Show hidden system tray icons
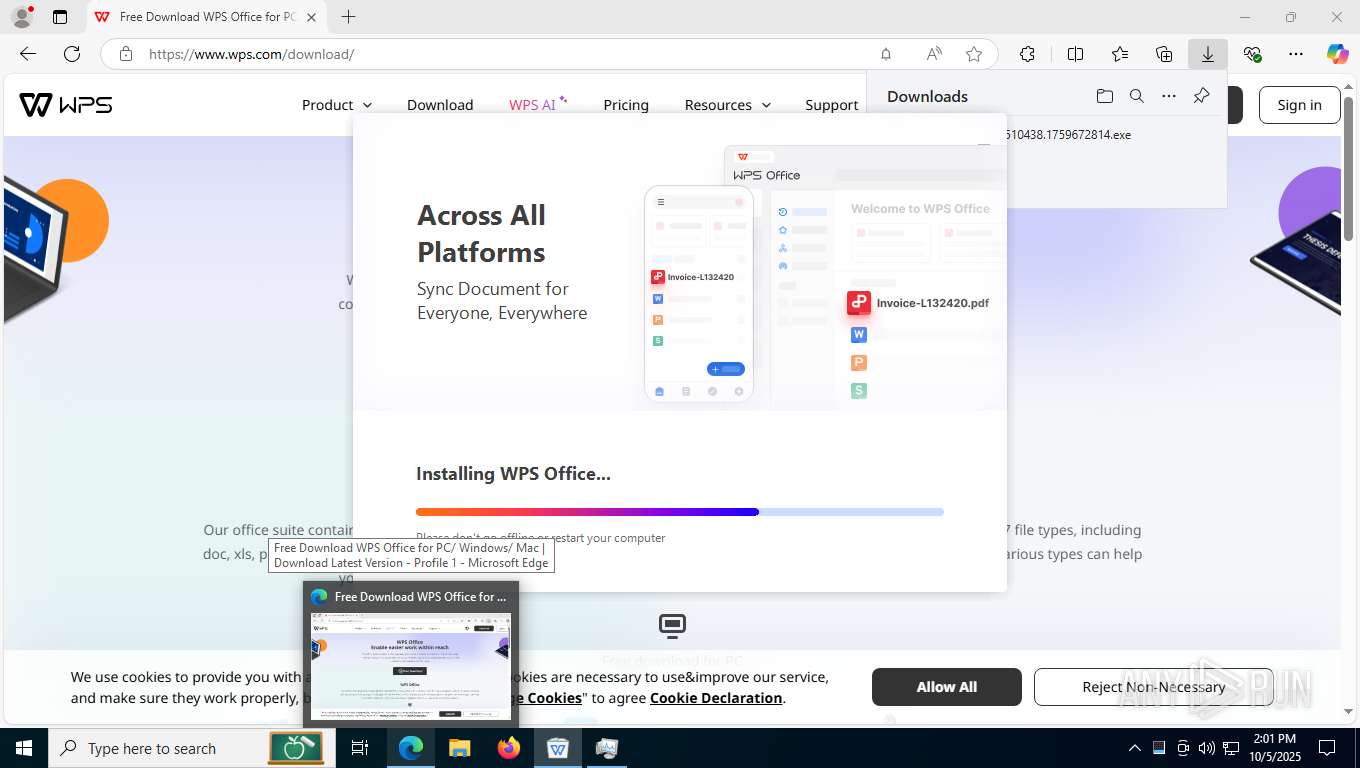The width and height of the screenshot is (1360, 768). 1134,748
